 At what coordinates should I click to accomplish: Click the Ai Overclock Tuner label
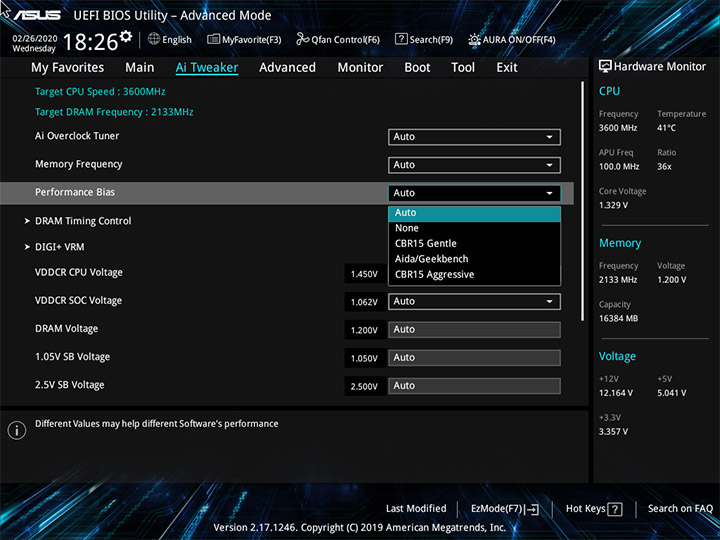point(77,136)
